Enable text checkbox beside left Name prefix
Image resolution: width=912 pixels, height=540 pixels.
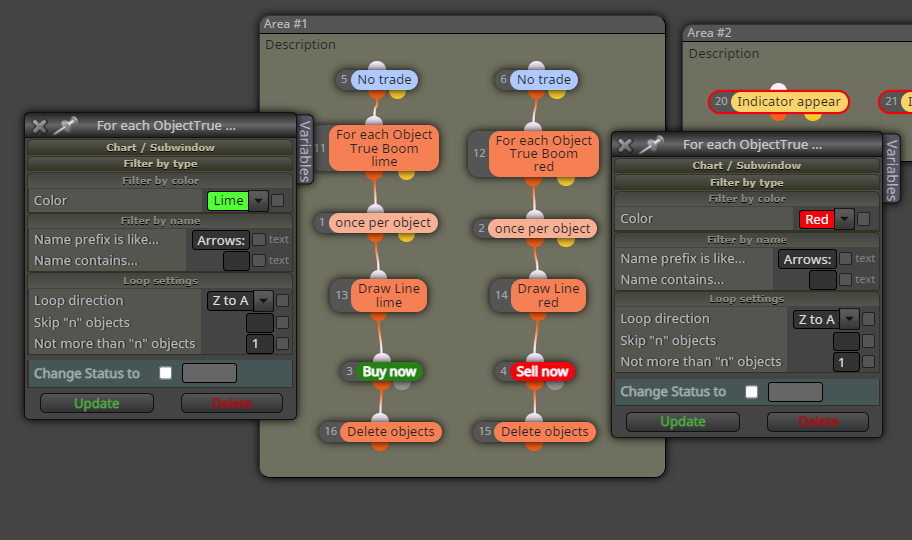pyautogui.click(x=259, y=239)
